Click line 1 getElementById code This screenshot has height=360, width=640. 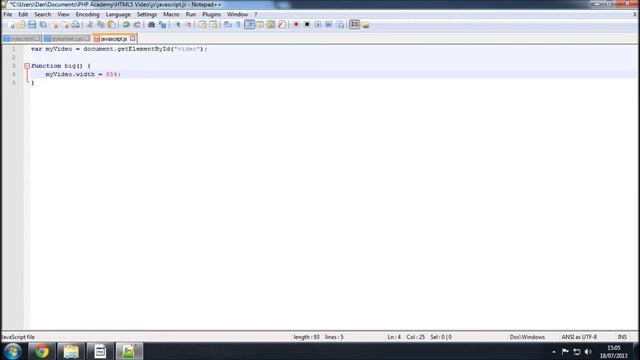[x=119, y=49]
